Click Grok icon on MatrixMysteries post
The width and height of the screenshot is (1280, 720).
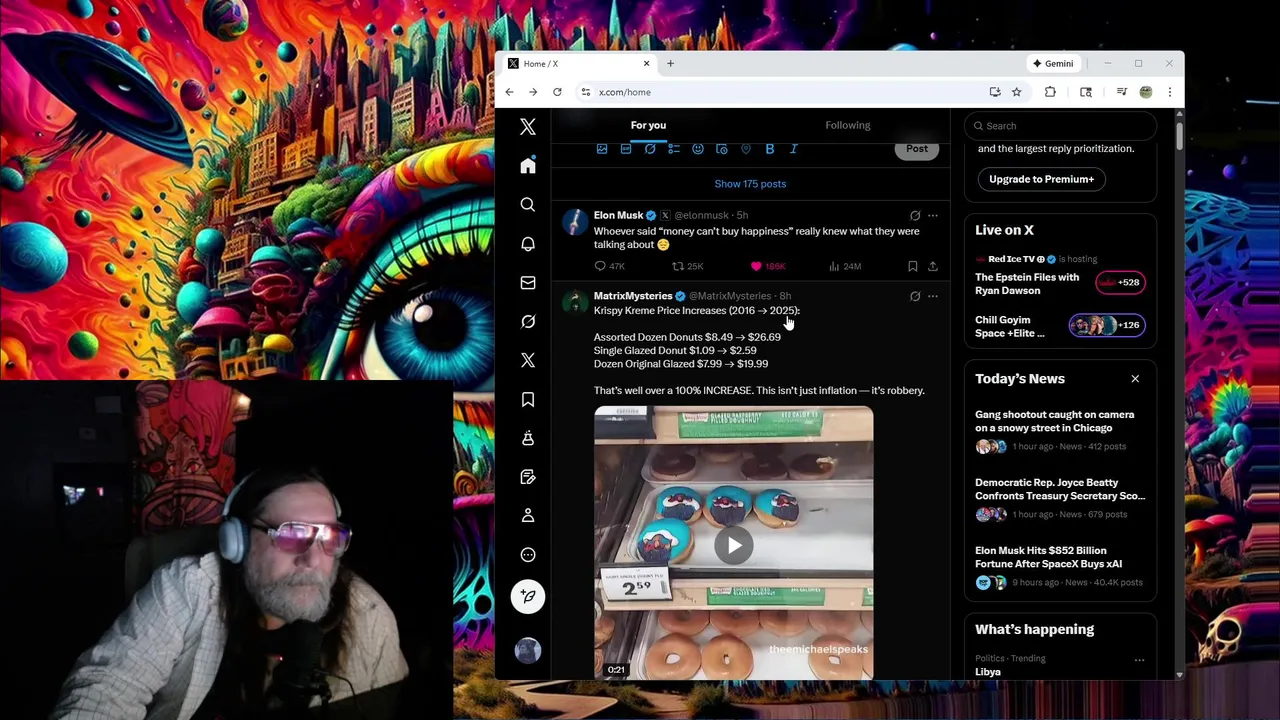click(915, 296)
